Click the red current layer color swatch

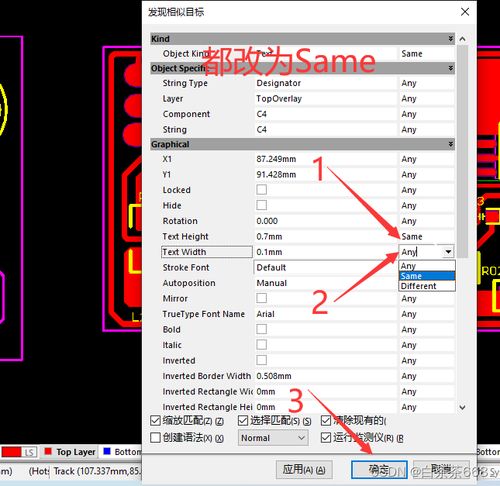[11, 452]
